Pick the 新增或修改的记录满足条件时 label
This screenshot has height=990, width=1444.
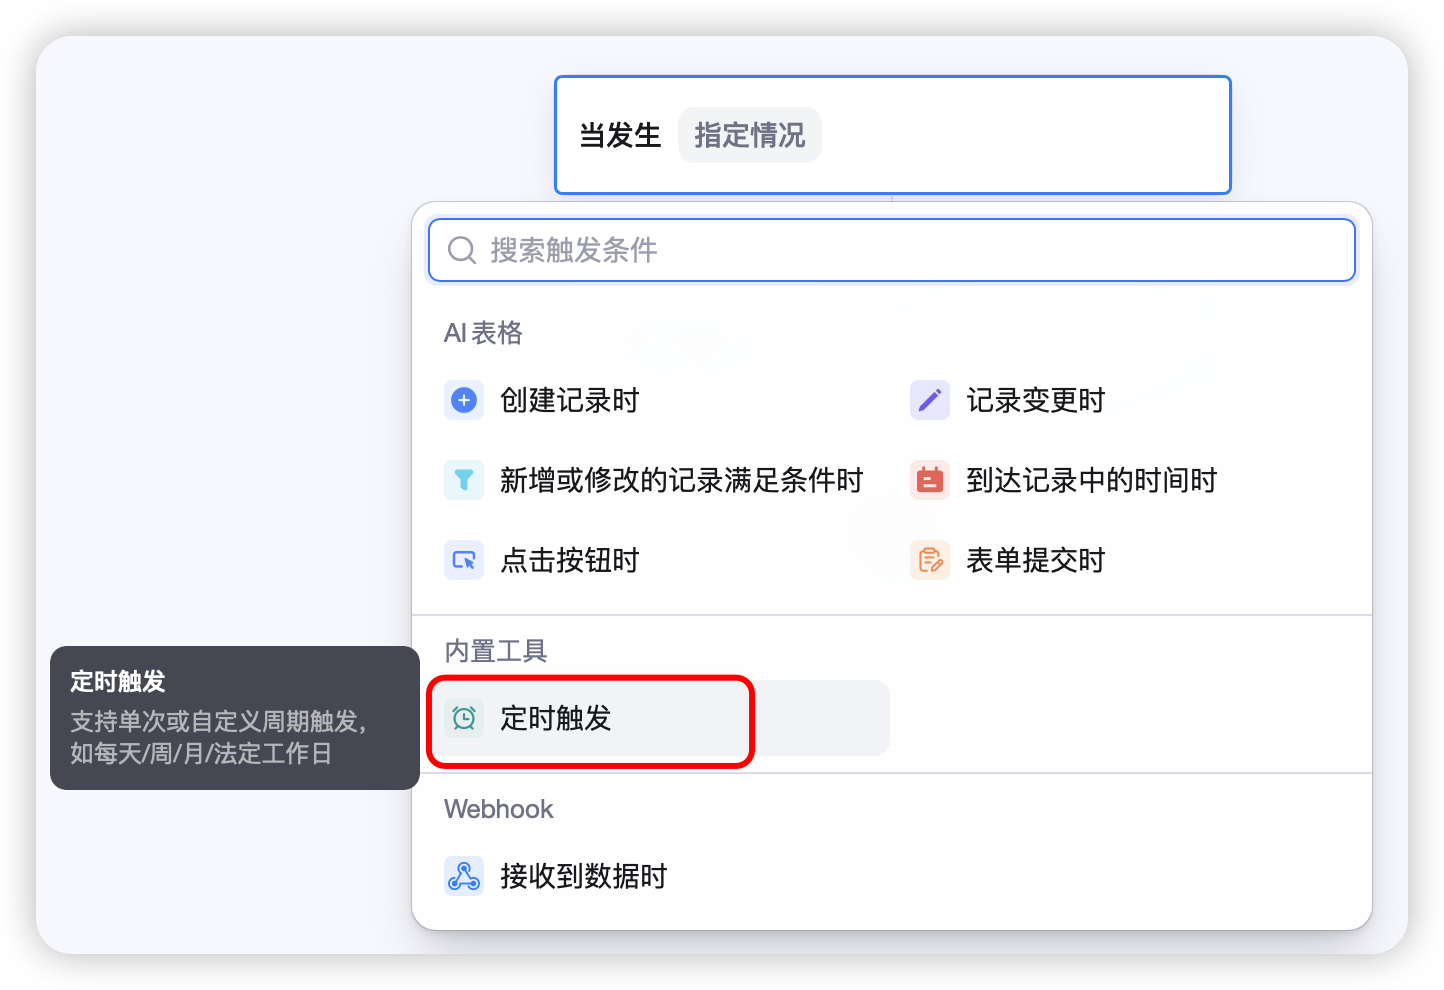(x=681, y=480)
